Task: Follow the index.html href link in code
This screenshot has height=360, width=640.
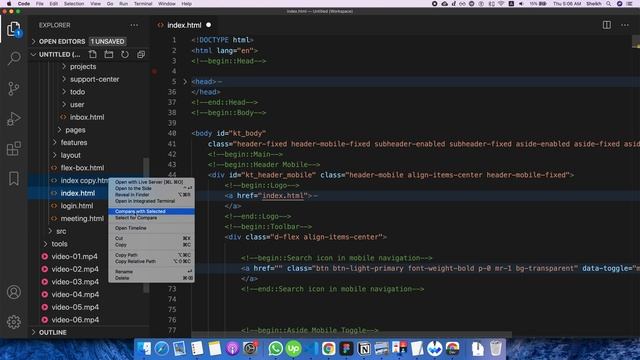Action: point(283,196)
